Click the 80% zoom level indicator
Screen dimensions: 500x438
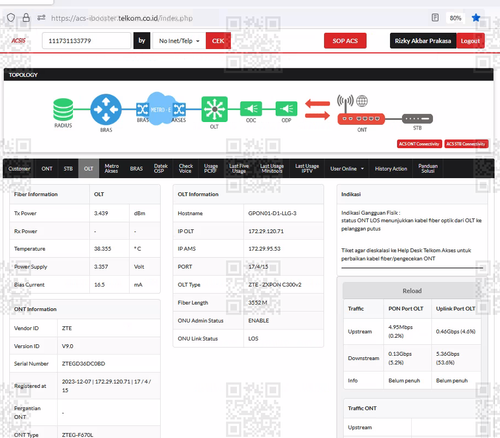(455, 18)
